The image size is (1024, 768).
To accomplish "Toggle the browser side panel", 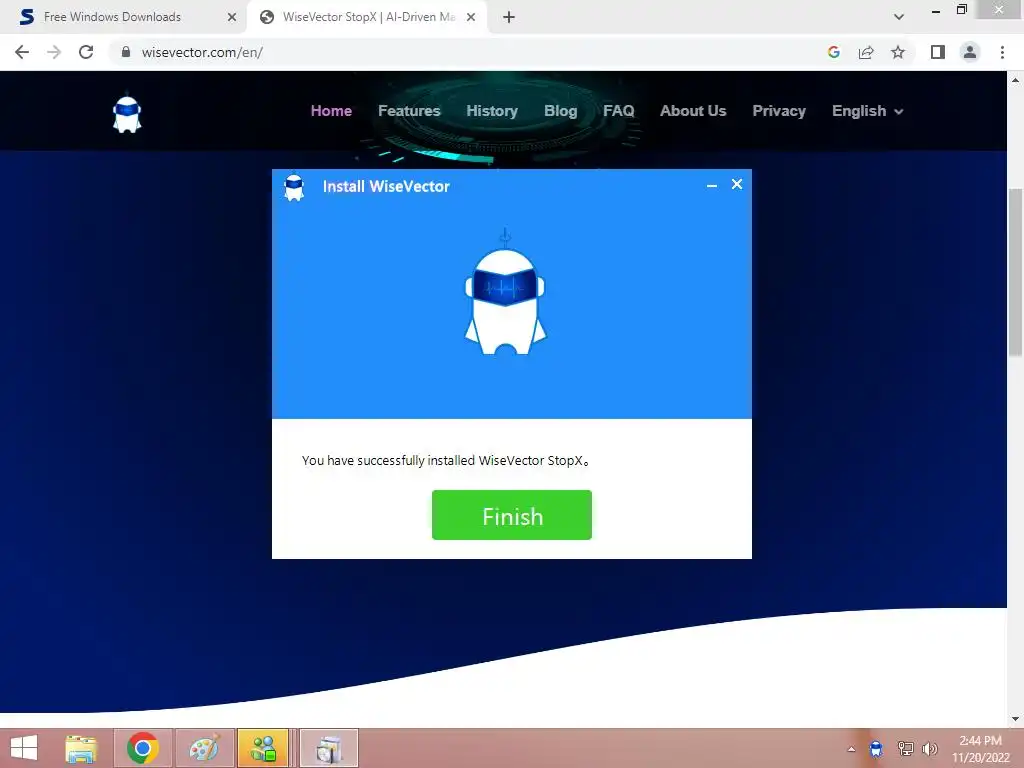I will (938, 52).
